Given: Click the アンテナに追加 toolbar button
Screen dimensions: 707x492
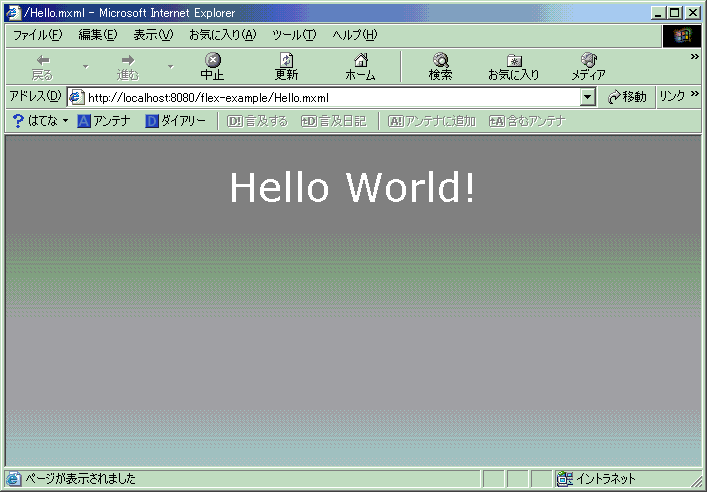Looking at the screenshot, I should pyautogui.click(x=432, y=121).
